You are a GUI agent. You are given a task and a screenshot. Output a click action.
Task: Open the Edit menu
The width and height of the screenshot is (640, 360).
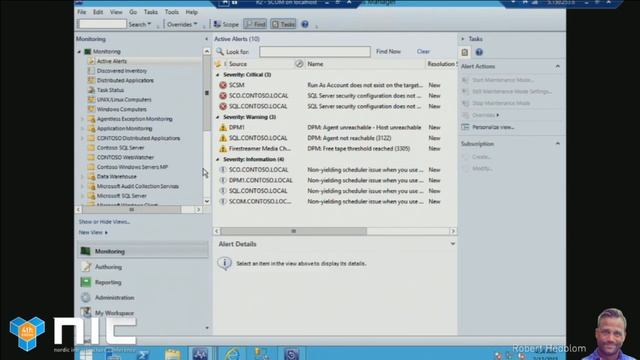pyautogui.click(x=98, y=12)
